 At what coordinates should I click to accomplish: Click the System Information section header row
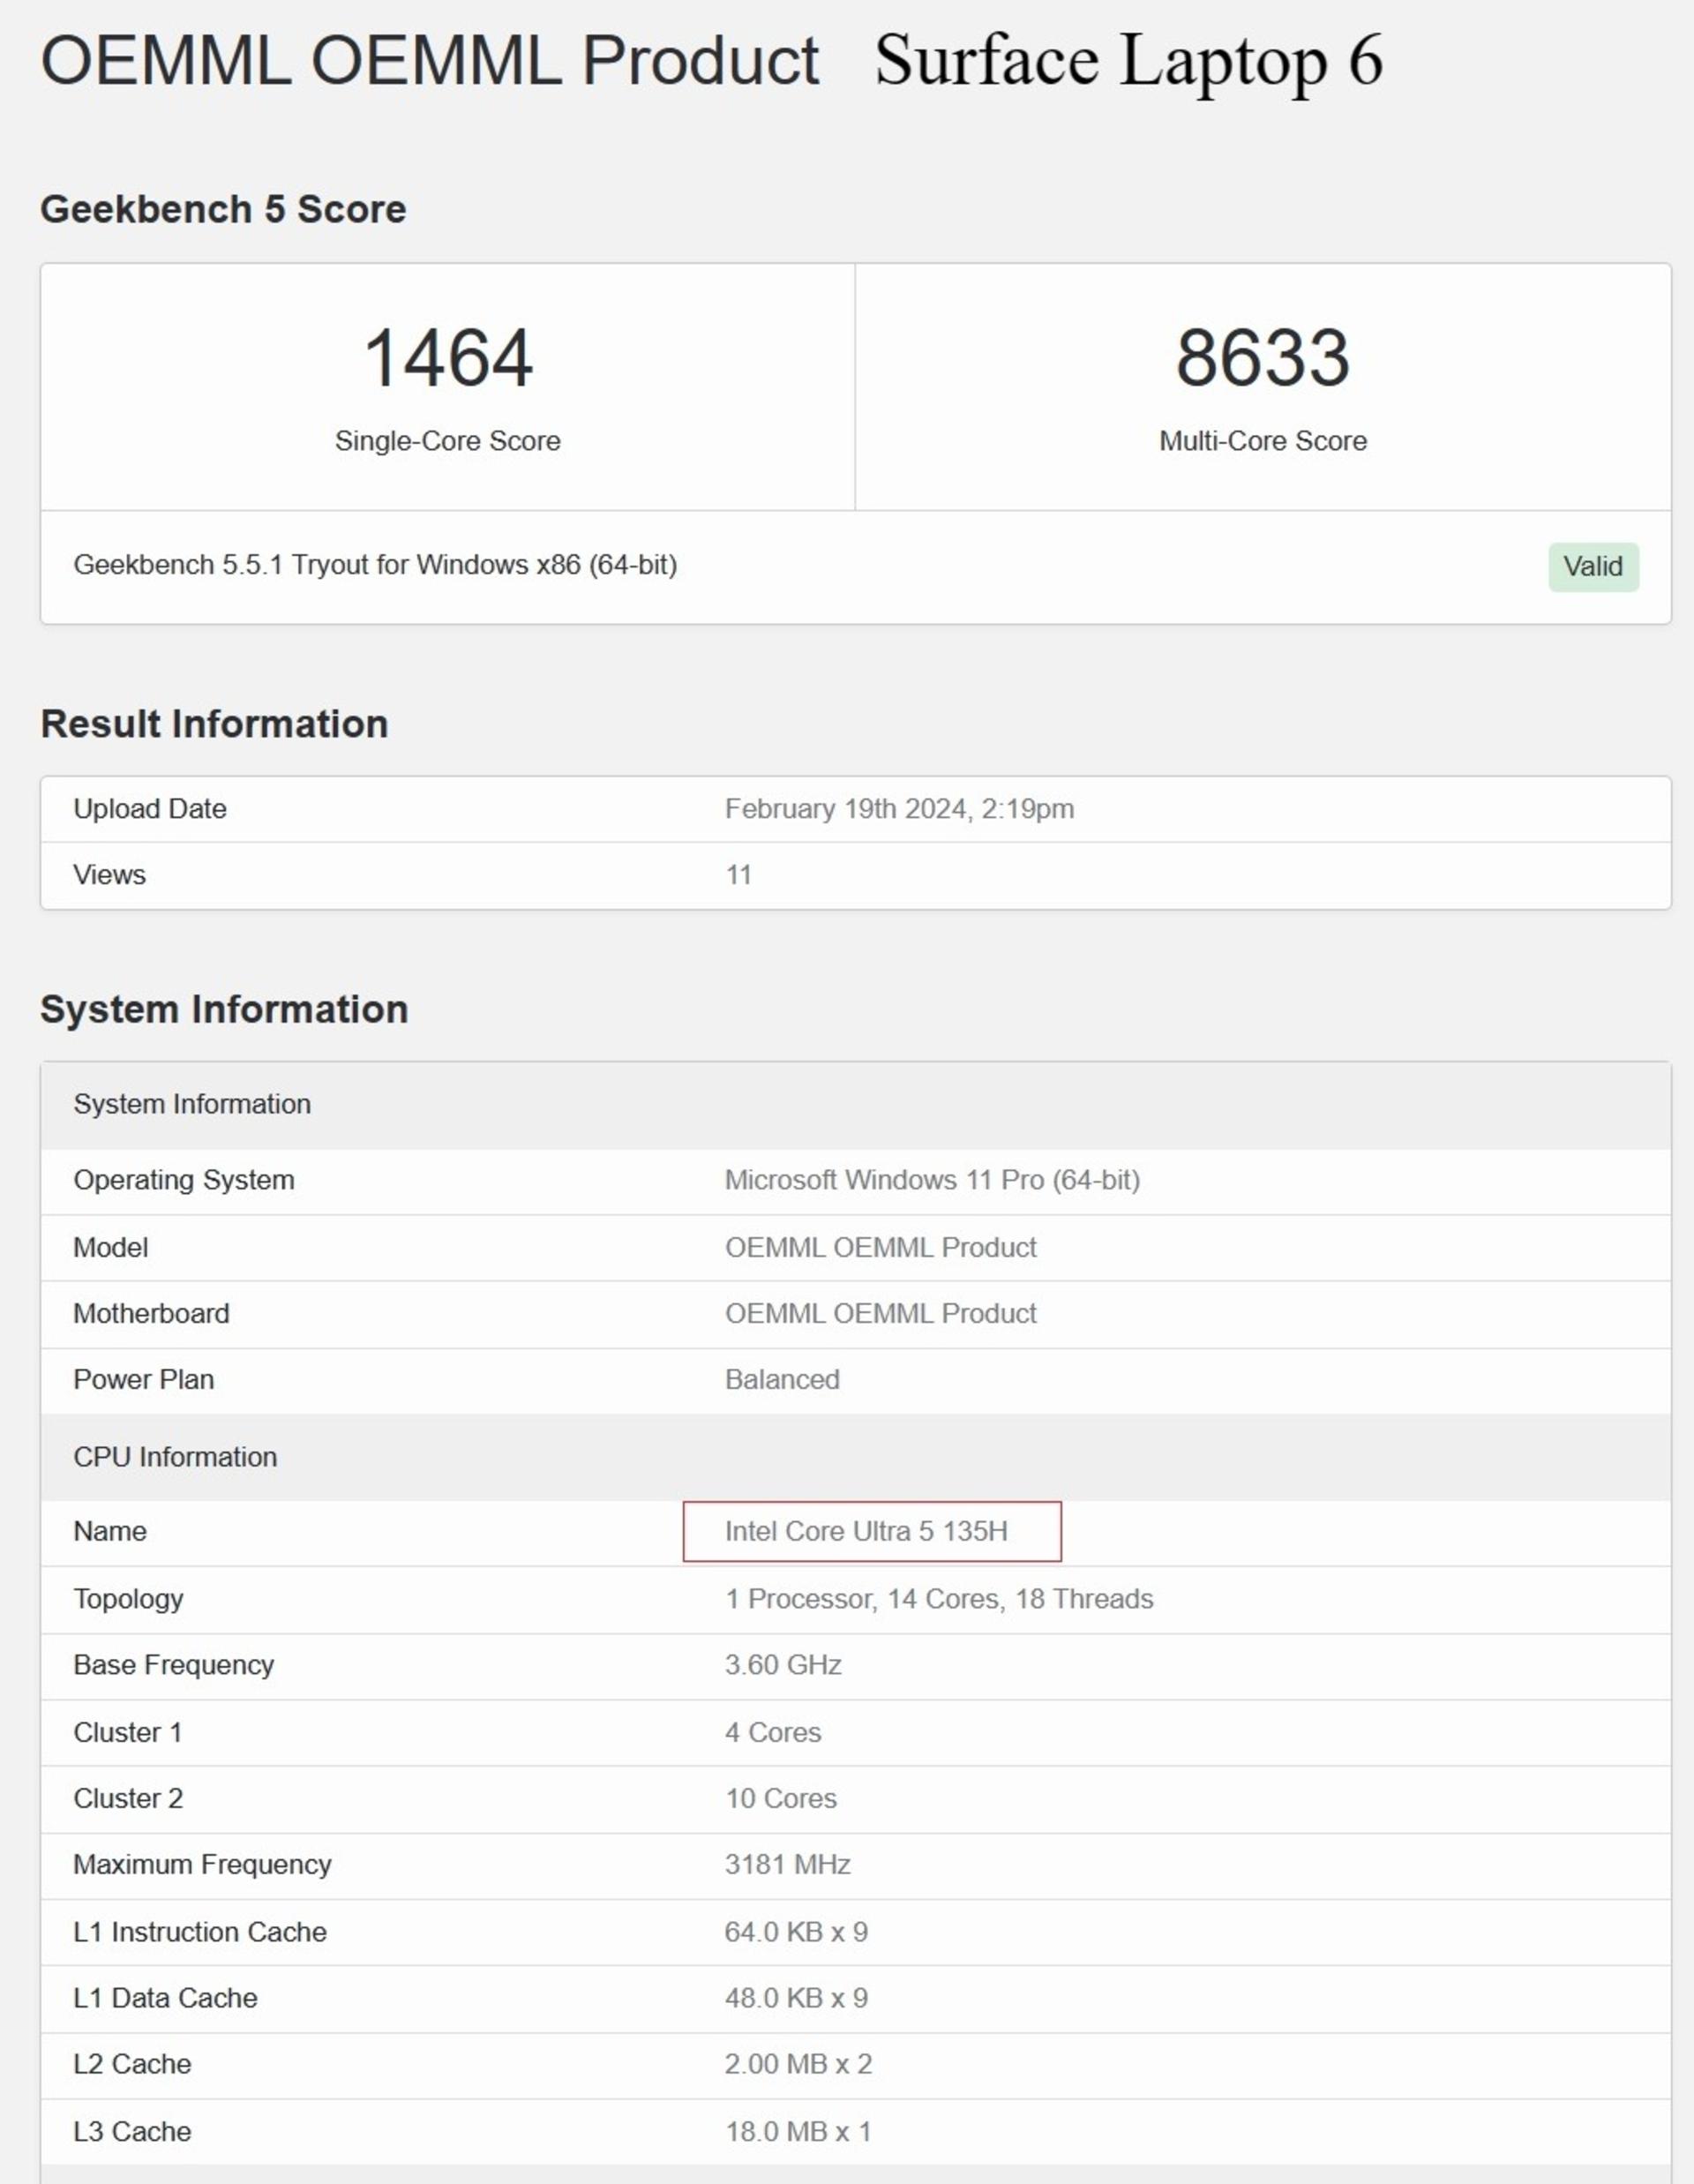point(855,1105)
